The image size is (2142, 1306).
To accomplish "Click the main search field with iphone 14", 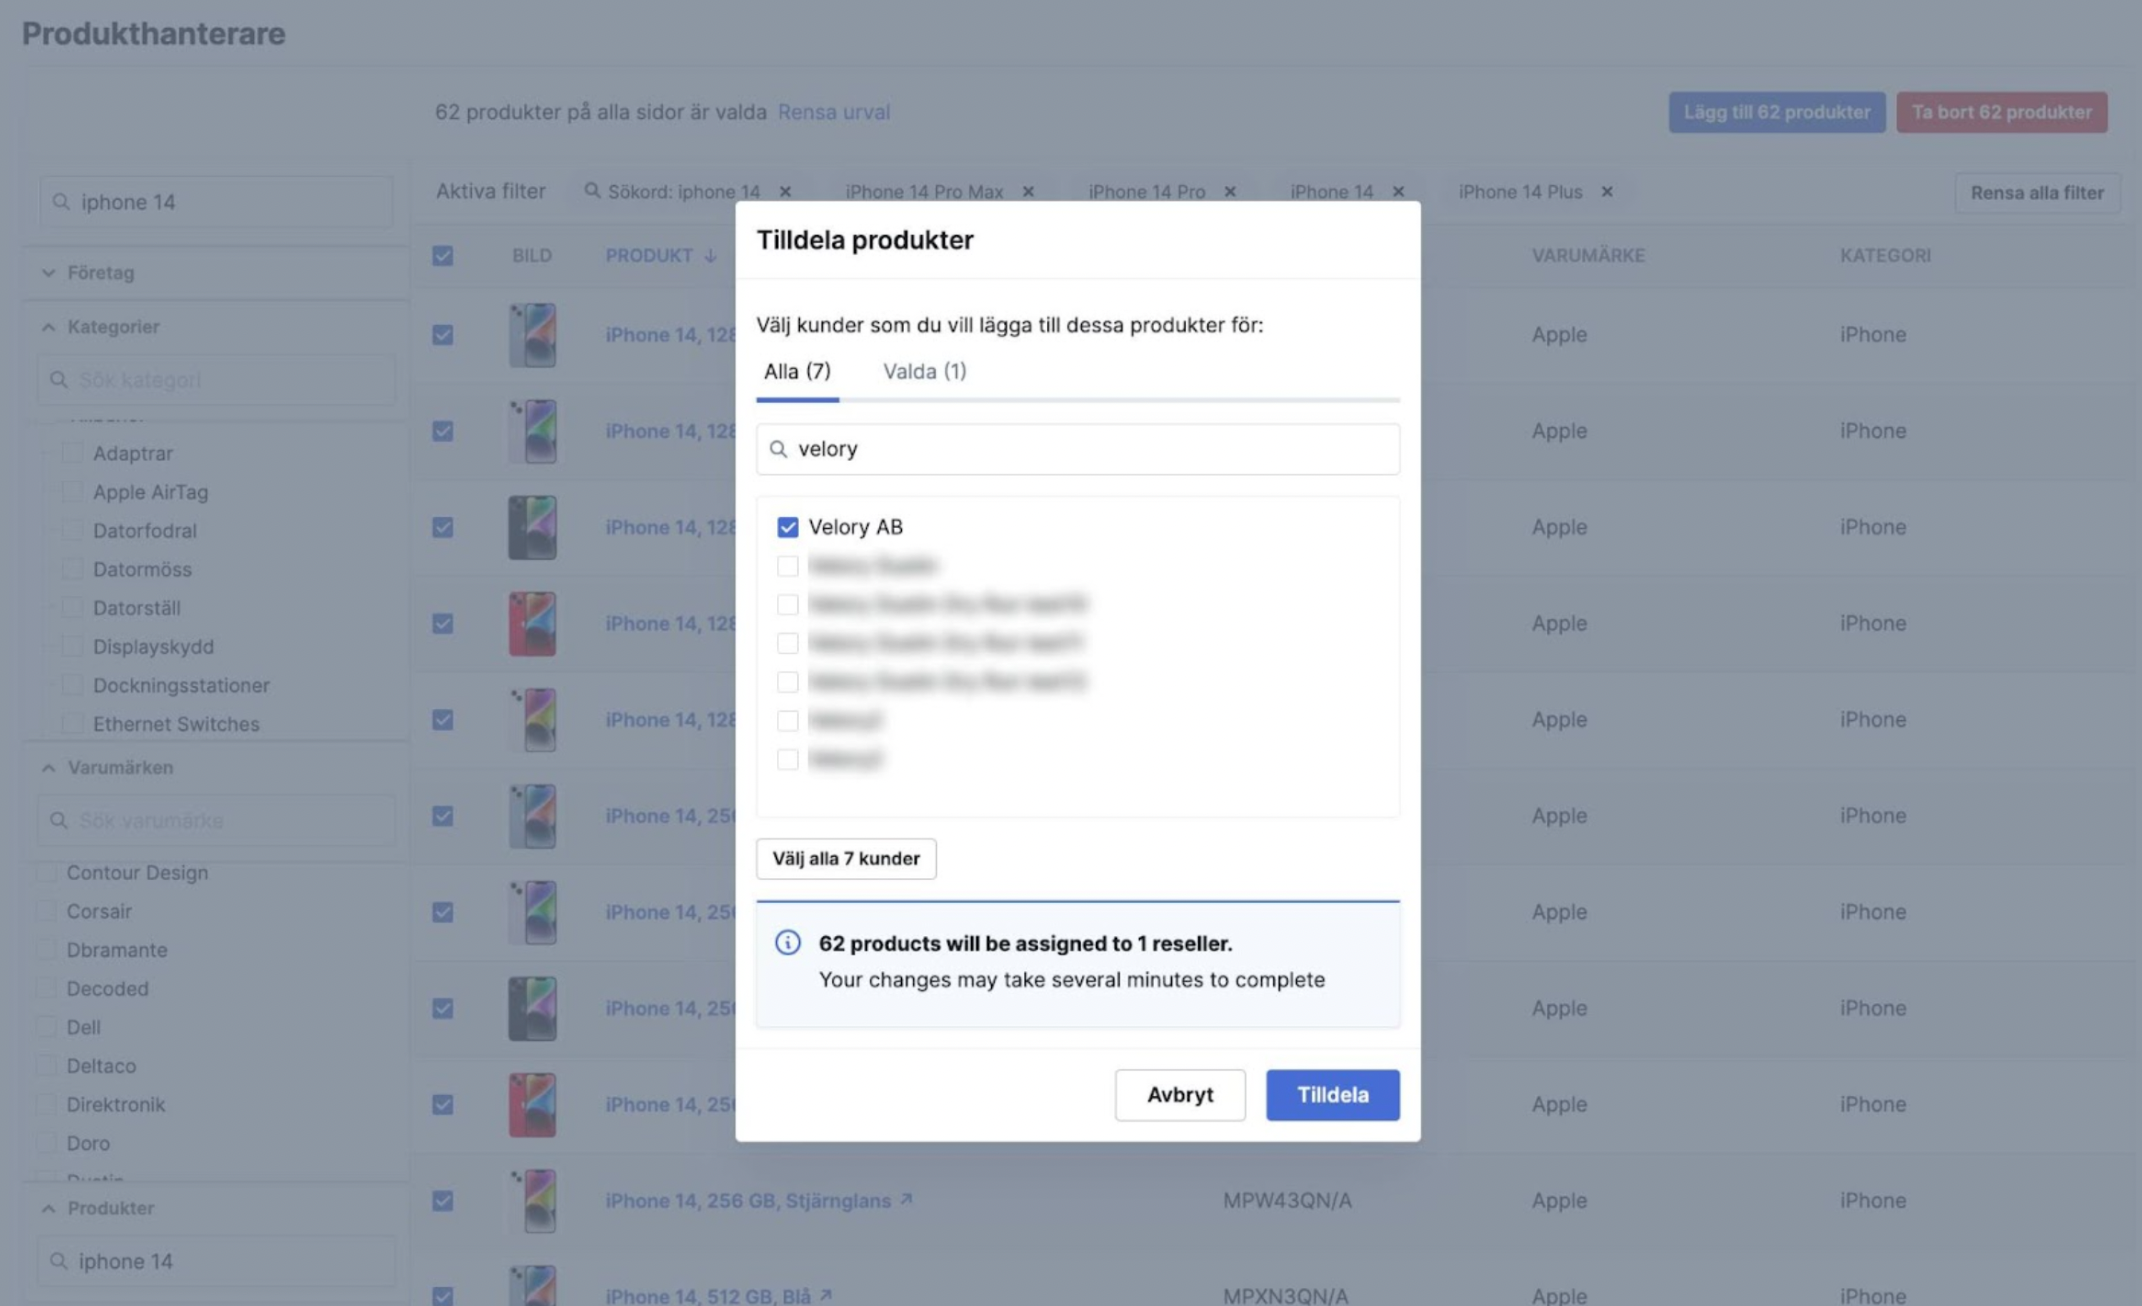I will coord(216,202).
